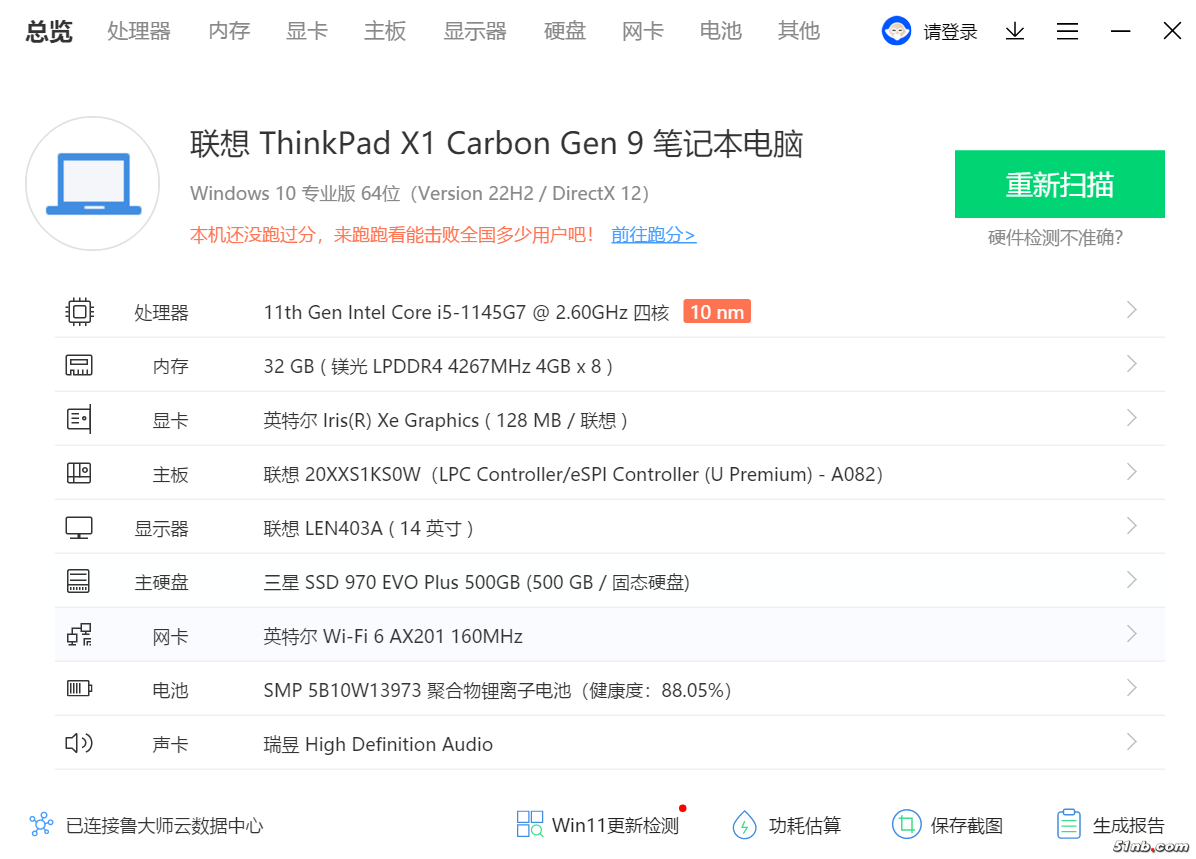Viewport: 1196px width, 859px height.
Task: Click the green 重新扫描 button
Action: click(1059, 184)
